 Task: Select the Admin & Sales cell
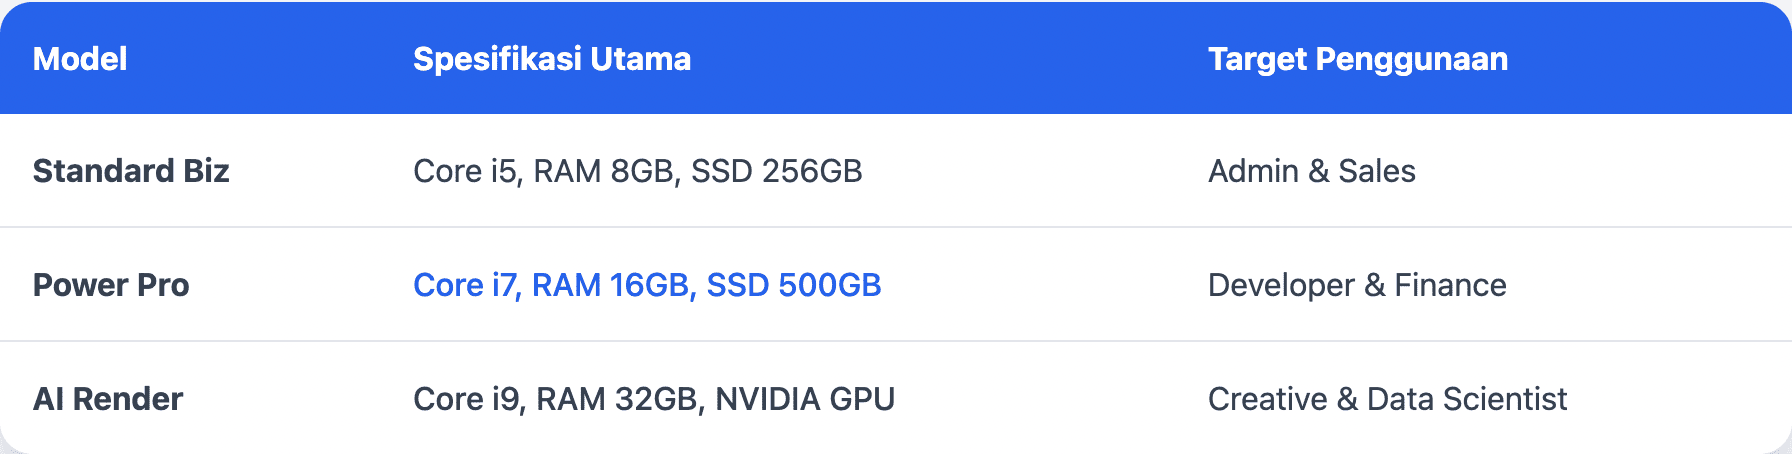pyautogui.click(x=1312, y=171)
